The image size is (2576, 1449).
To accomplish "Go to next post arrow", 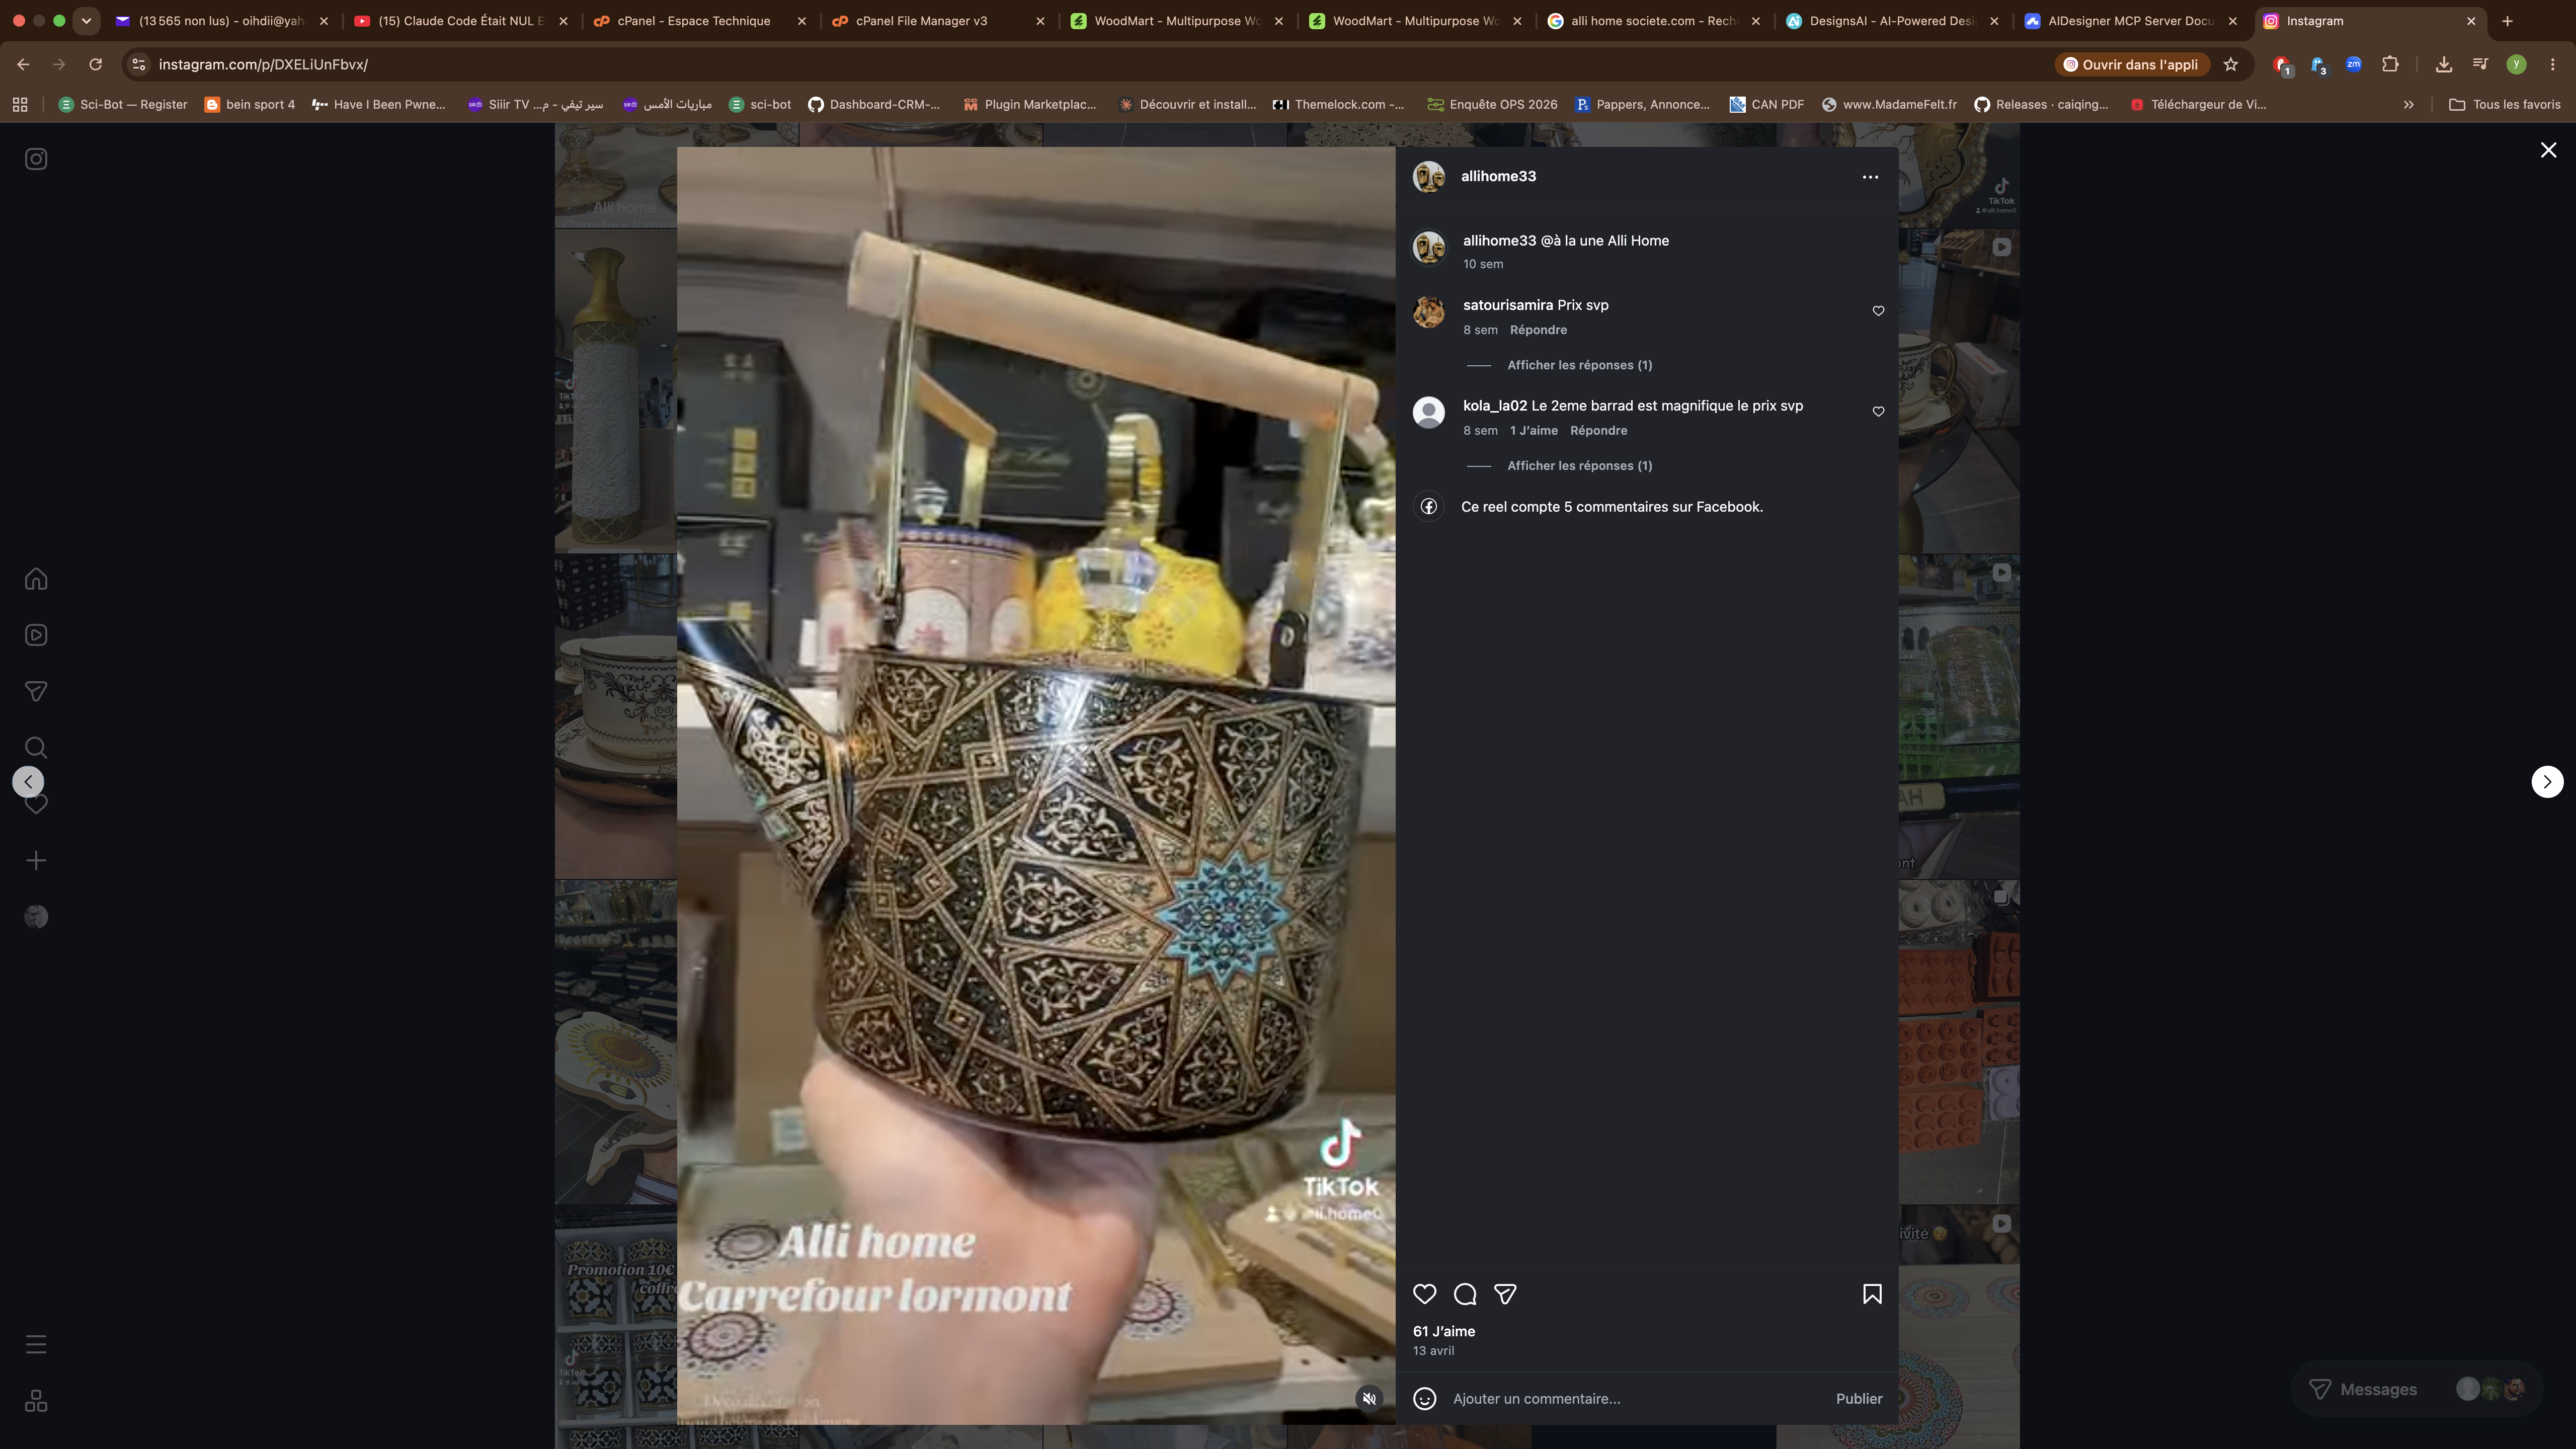I will [x=2547, y=782].
